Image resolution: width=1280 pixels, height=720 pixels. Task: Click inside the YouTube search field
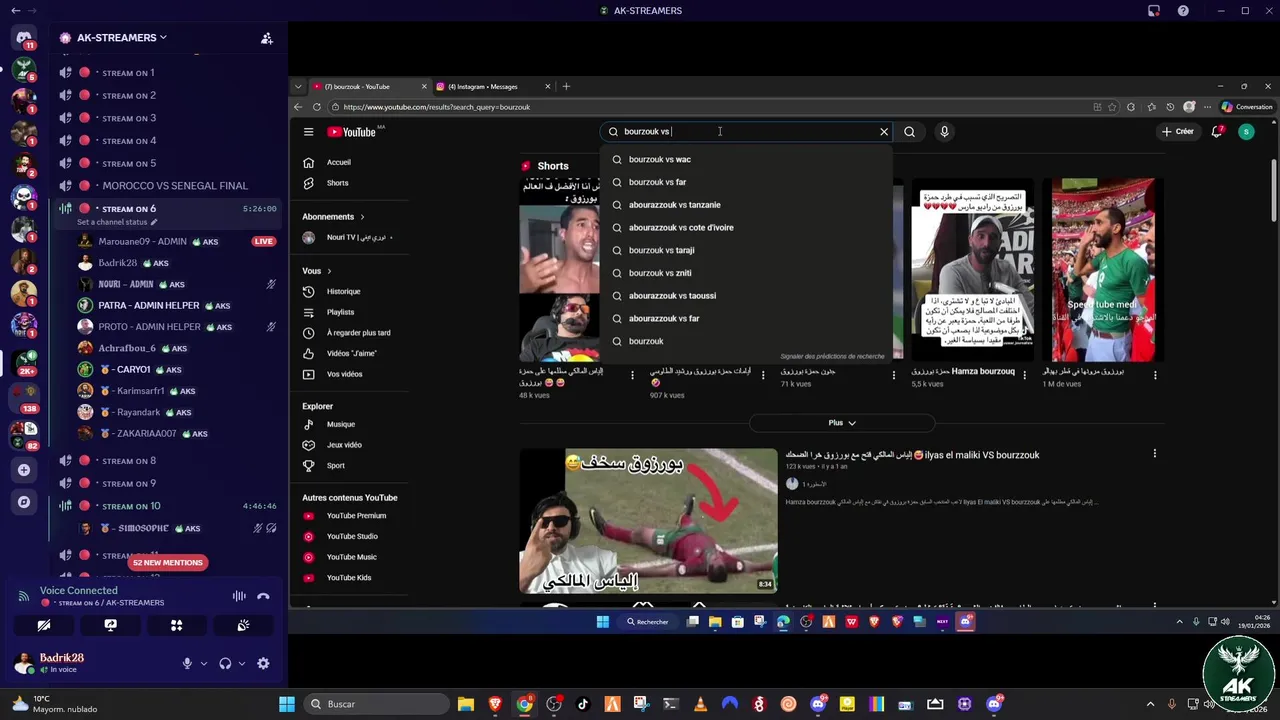tap(745, 132)
